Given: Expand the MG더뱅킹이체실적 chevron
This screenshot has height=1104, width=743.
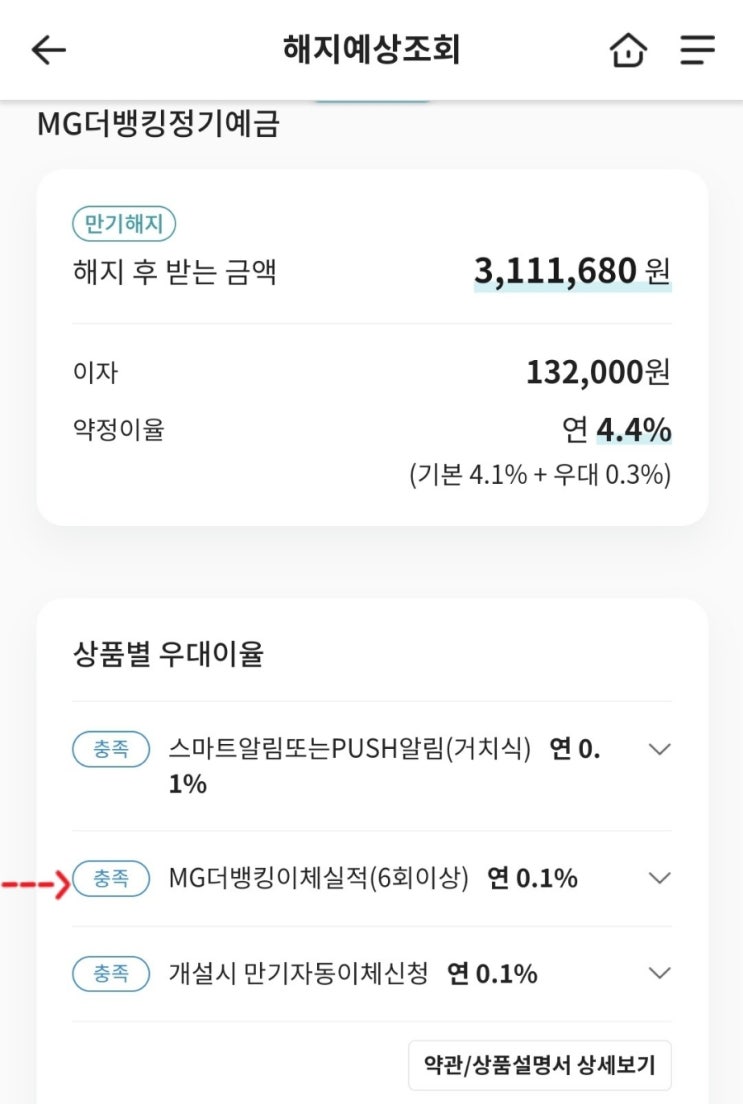Looking at the screenshot, I should [x=659, y=878].
